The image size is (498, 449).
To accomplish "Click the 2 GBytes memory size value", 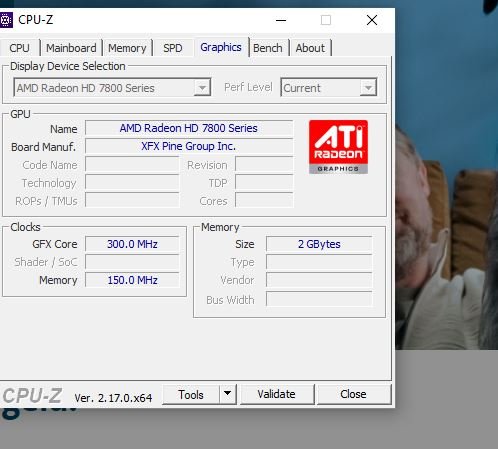I will pos(319,244).
